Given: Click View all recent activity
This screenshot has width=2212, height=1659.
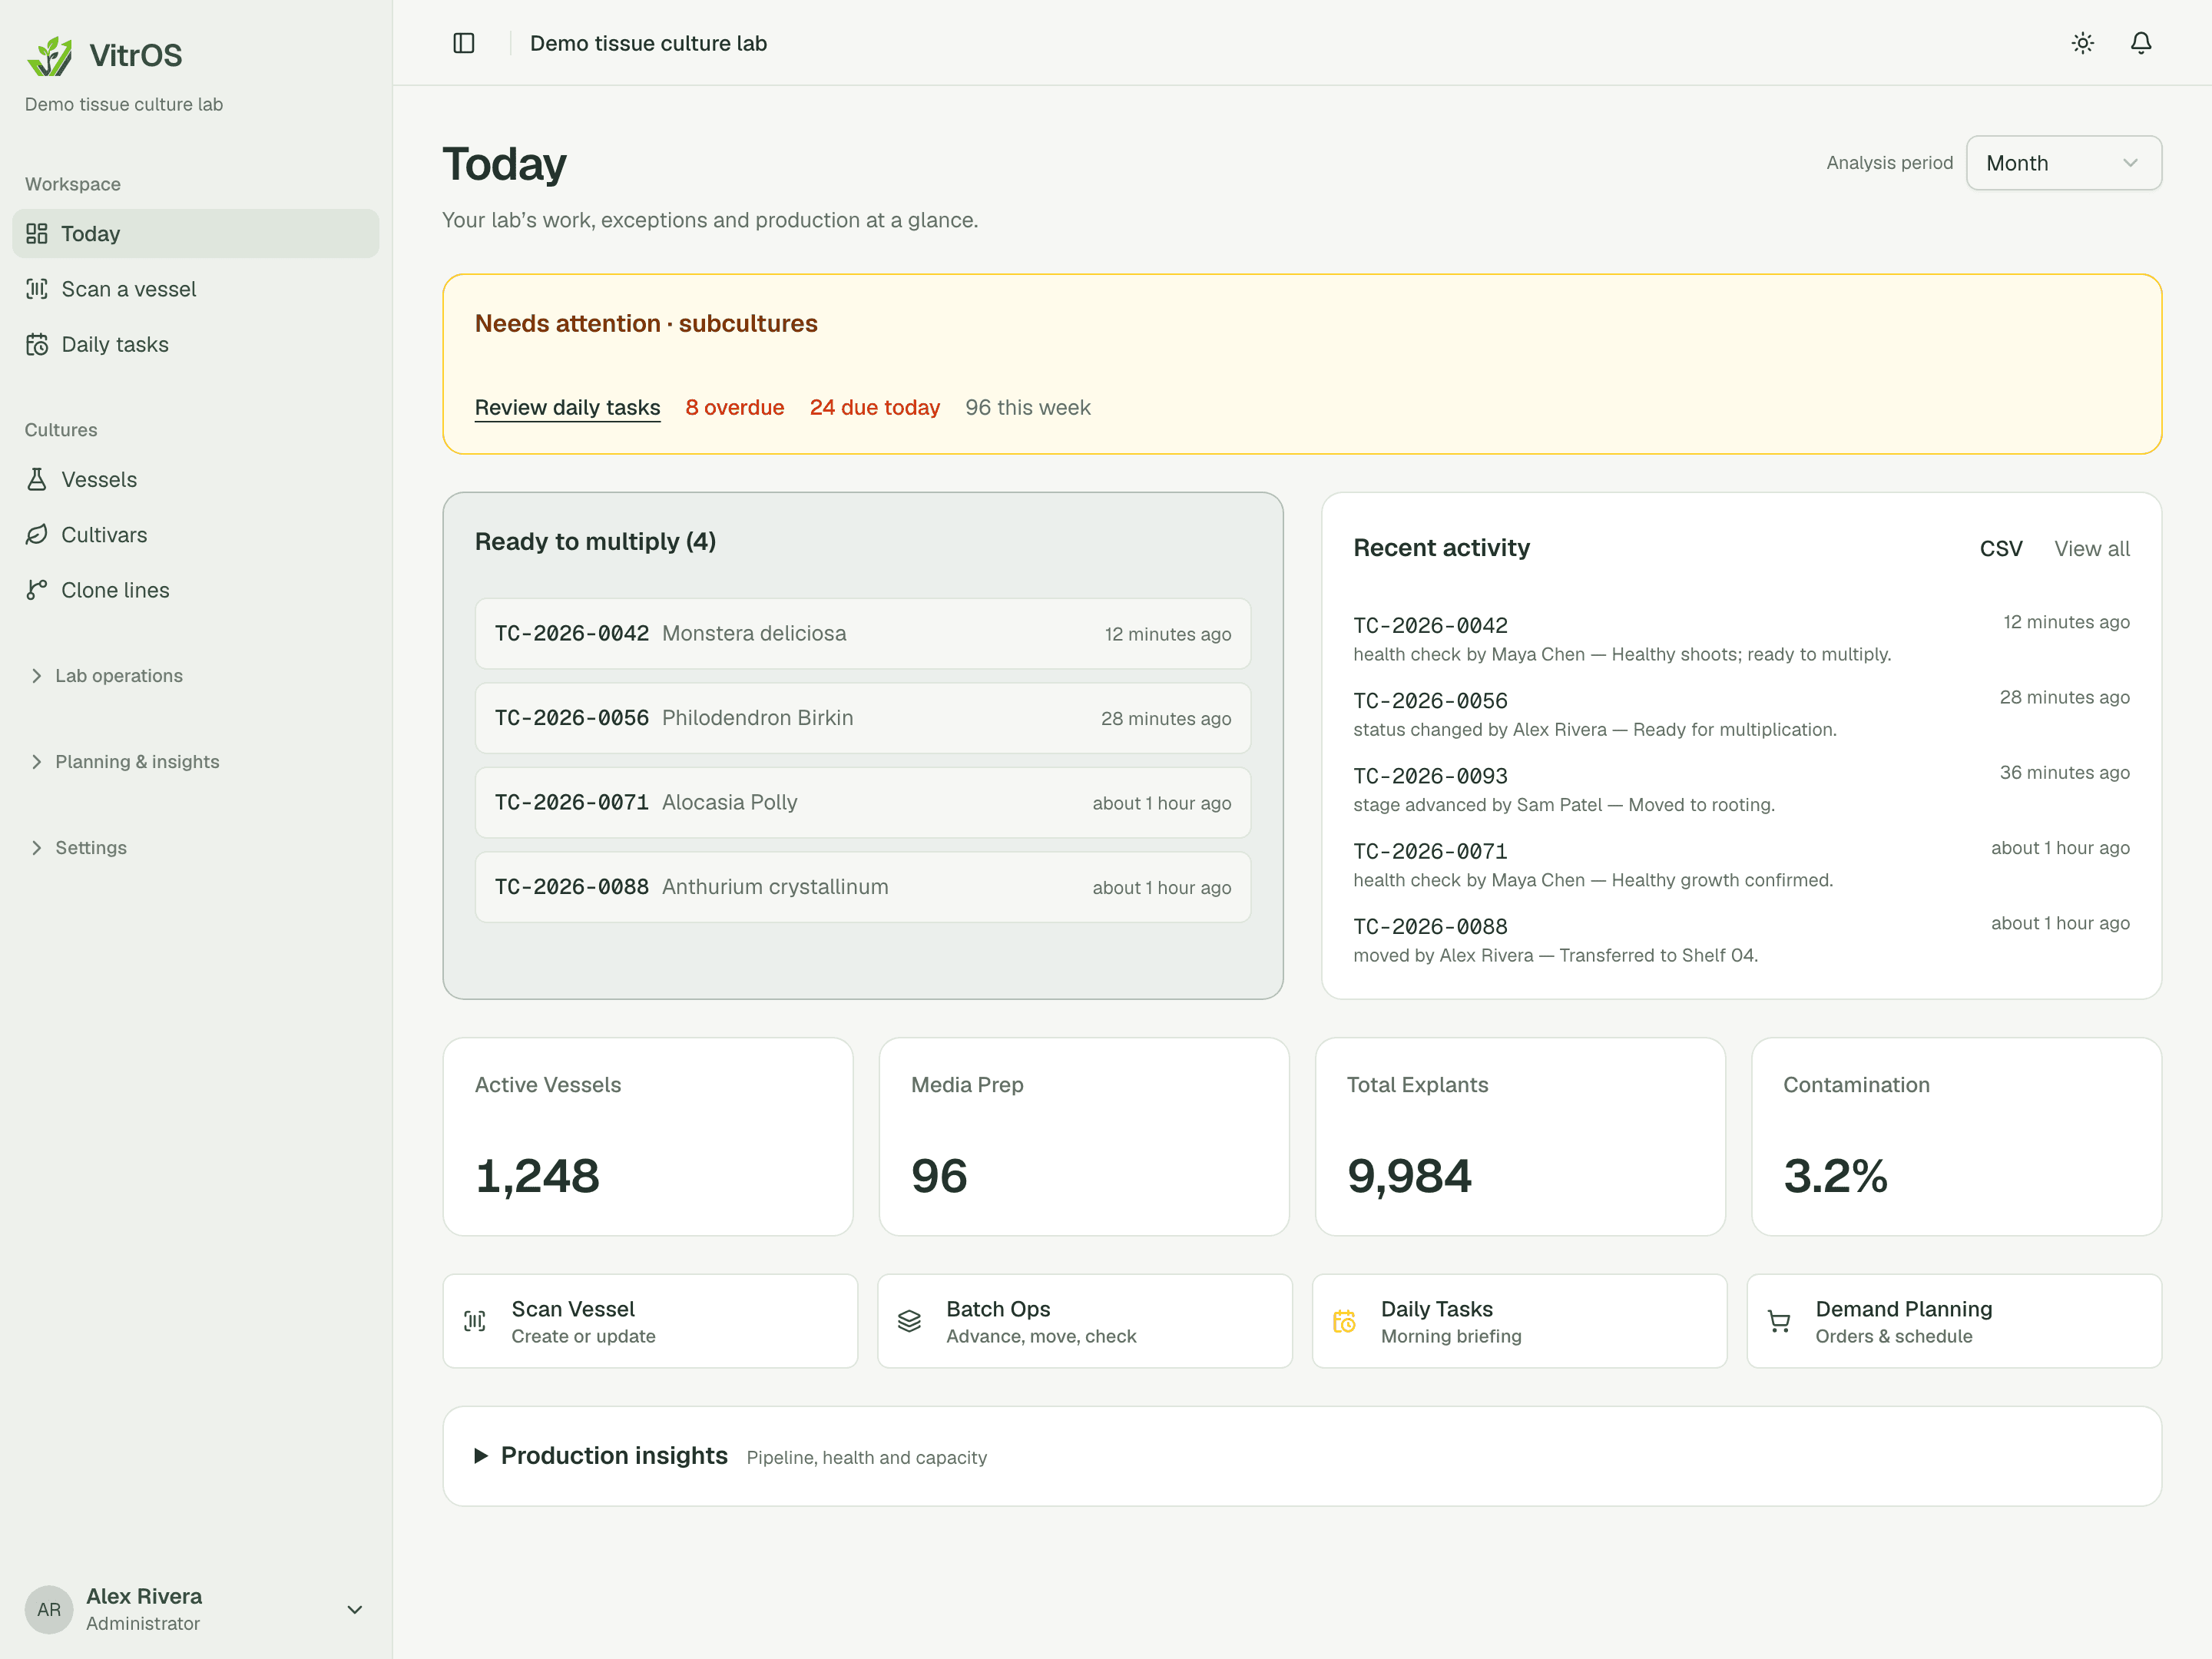Looking at the screenshot, I should pyautogui.click(x=2092, y=549).
